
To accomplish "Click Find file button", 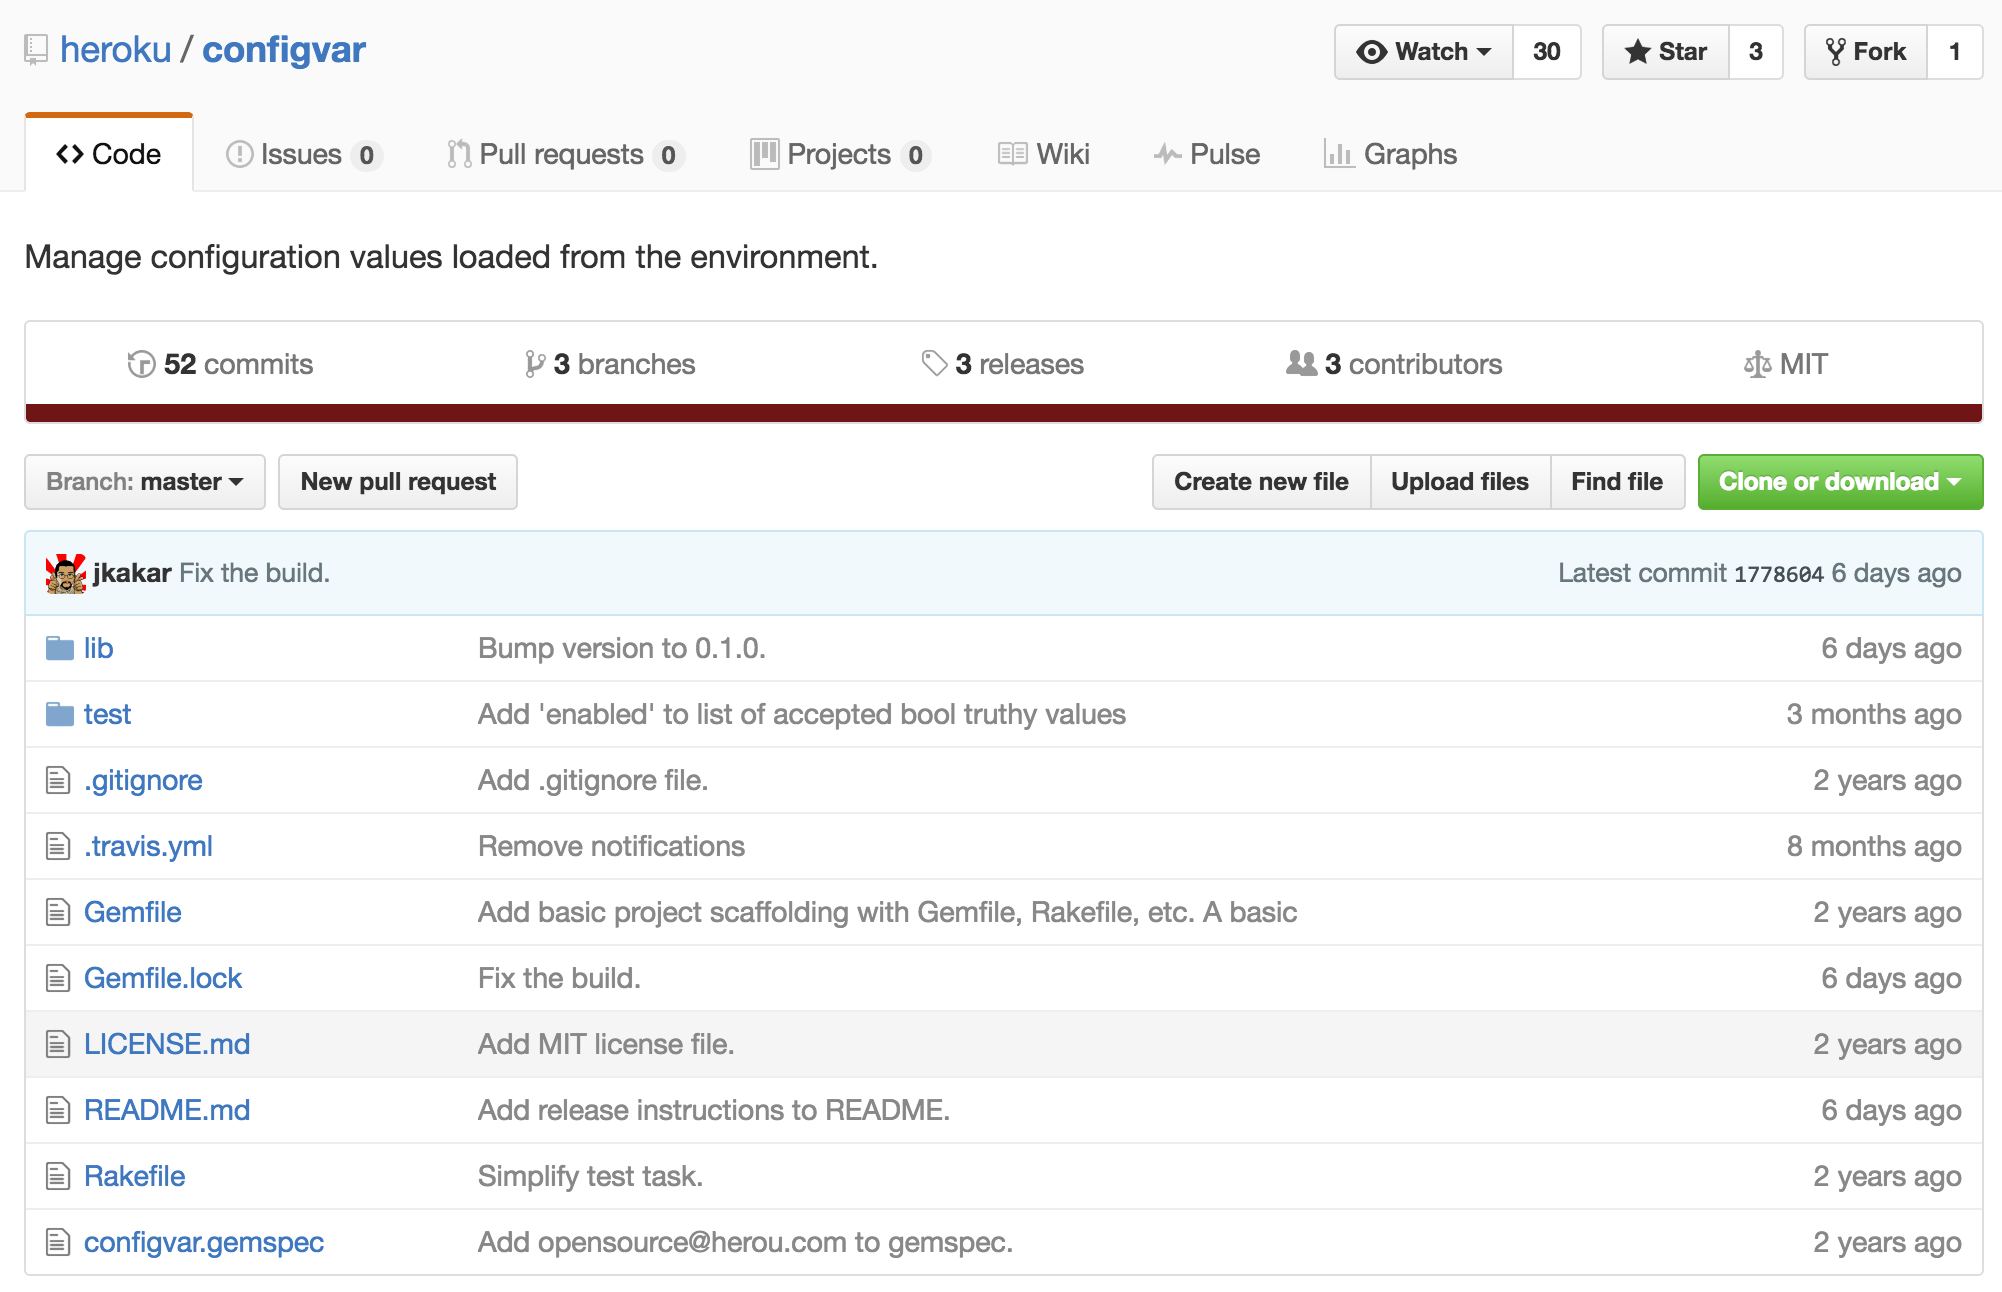I will (1617, 482).
